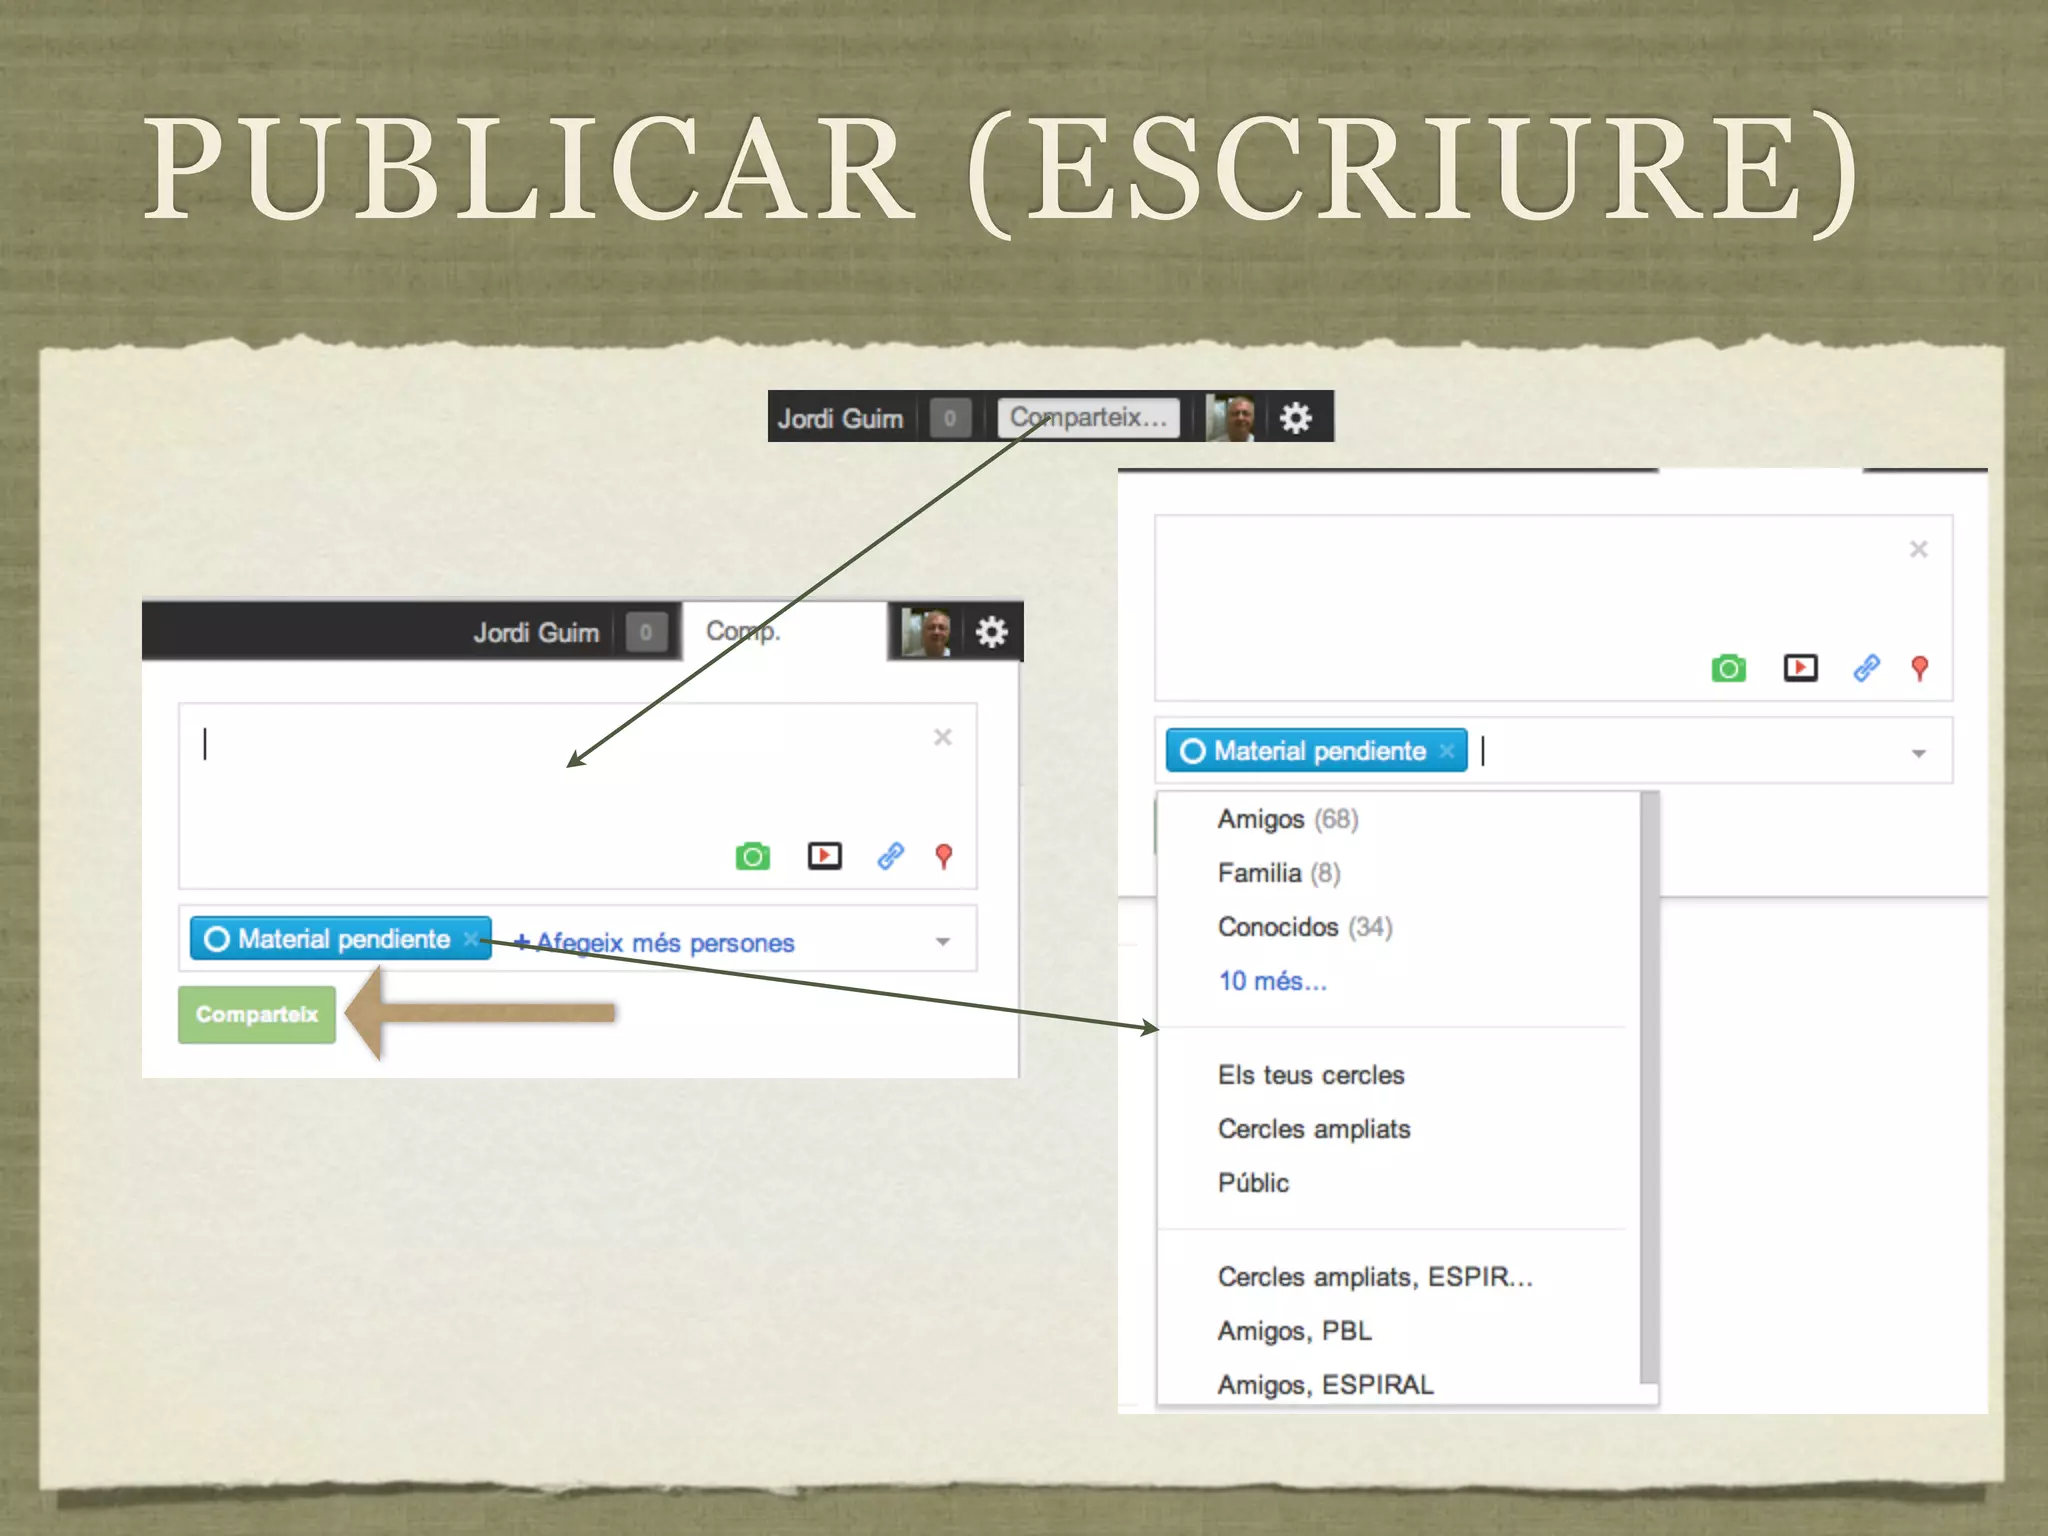Open settings gear in the top Jordi Guim bar
The width and height of the screenshot is (2048, 1536).
click(1296, 417)
